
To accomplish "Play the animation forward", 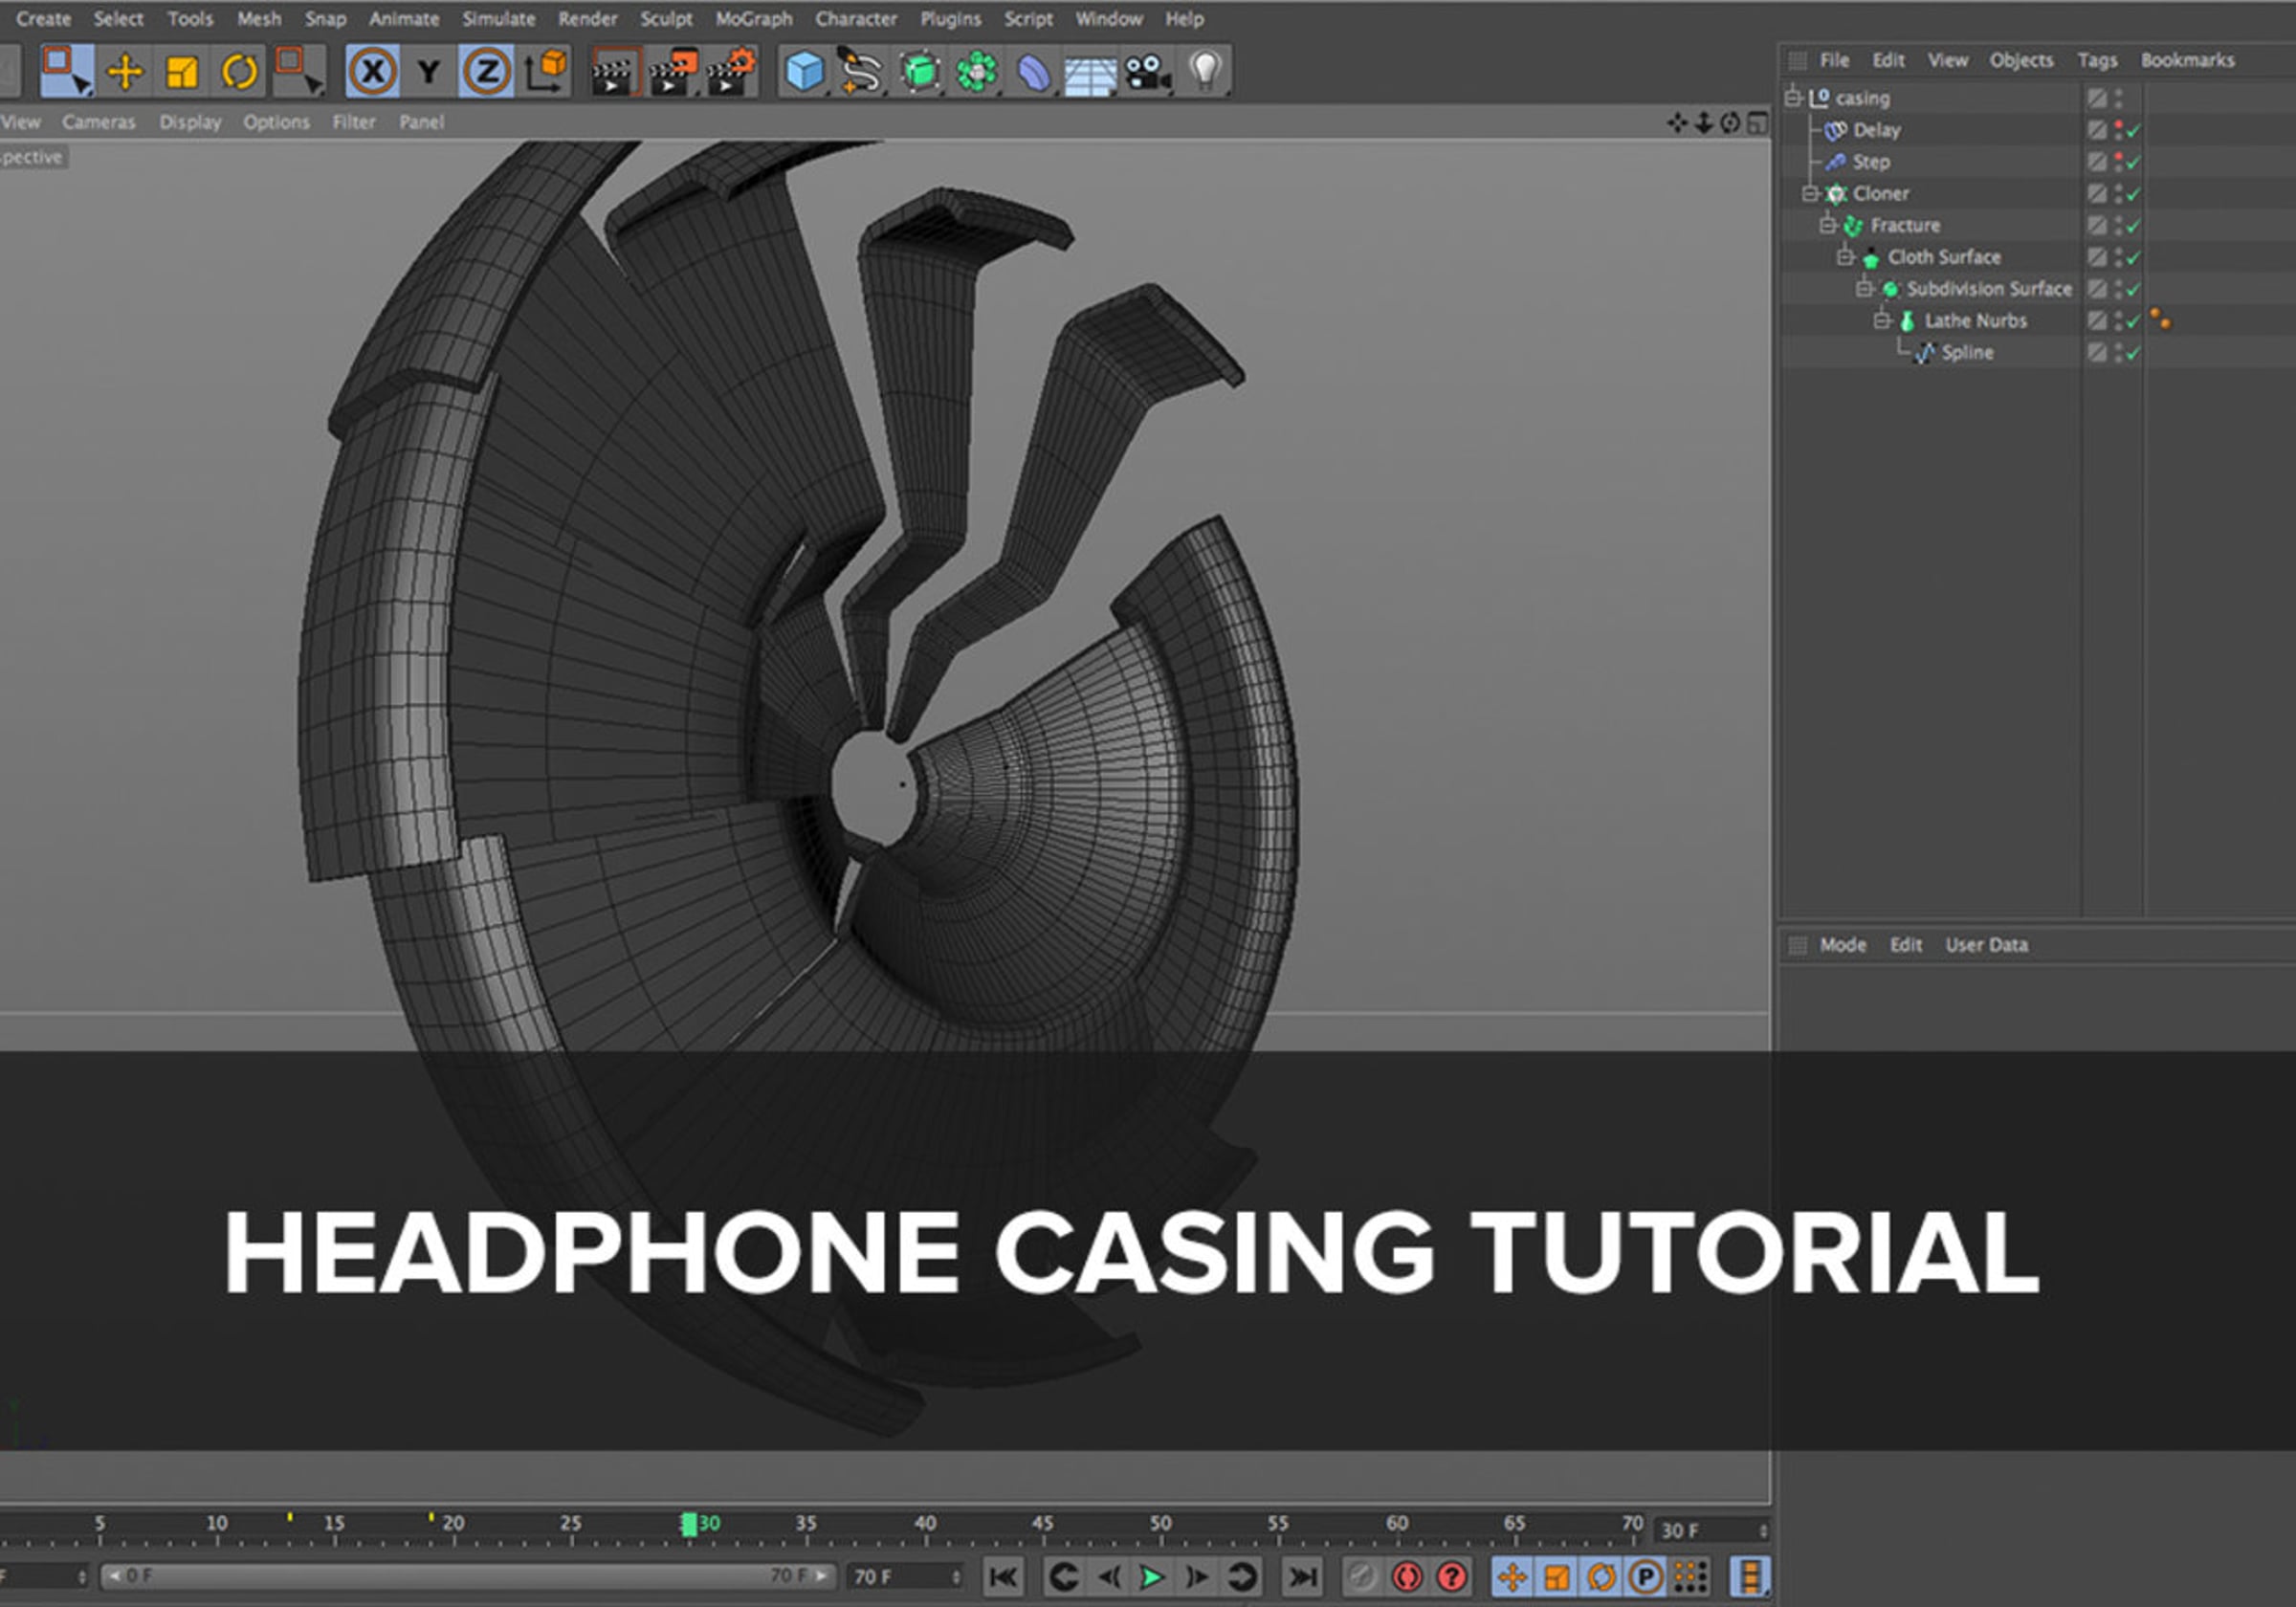I will pos(1151,1578).
